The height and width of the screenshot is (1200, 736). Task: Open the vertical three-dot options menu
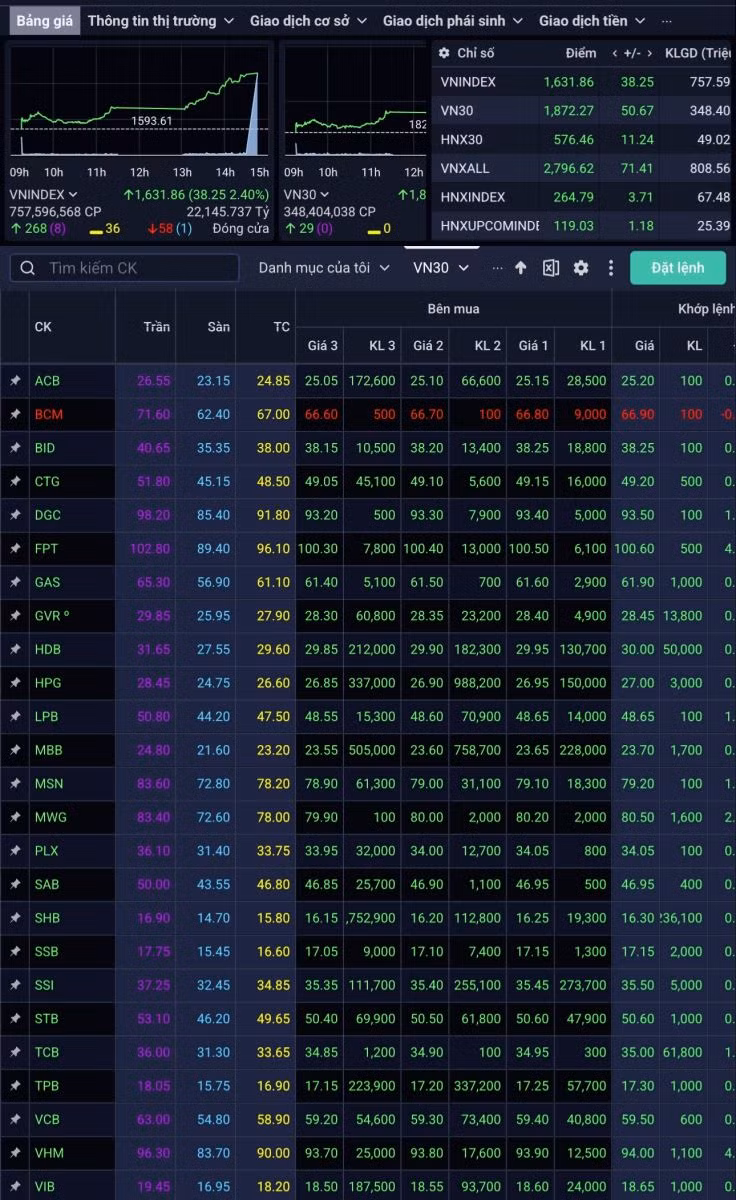[x=610, y=268]
